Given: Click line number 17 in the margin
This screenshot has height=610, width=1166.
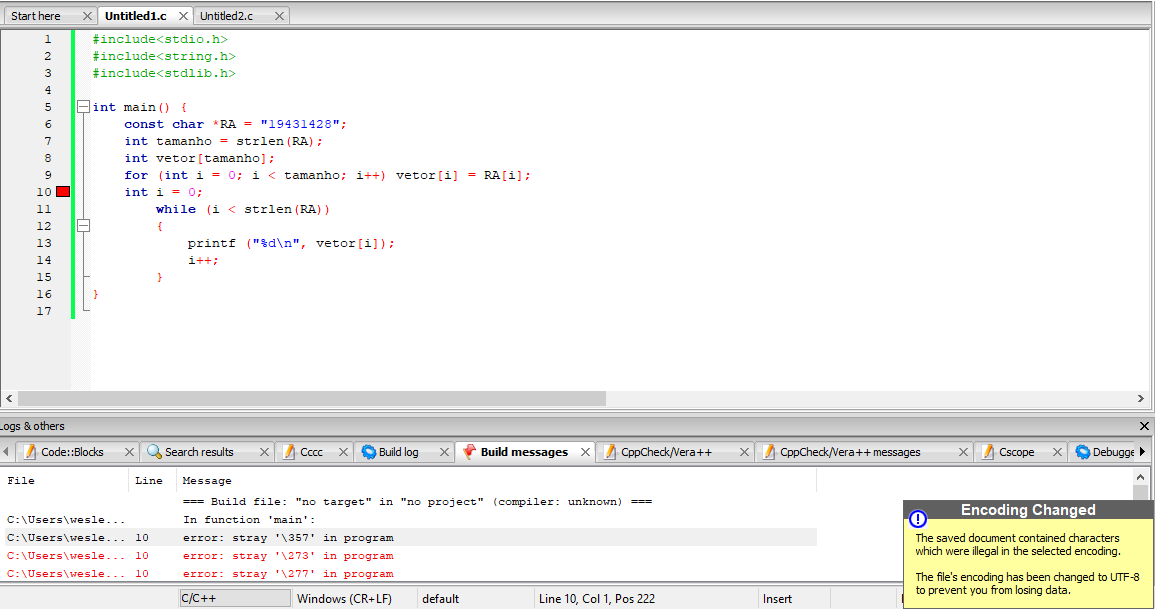Looking at the screenshot, I should 44,312.
